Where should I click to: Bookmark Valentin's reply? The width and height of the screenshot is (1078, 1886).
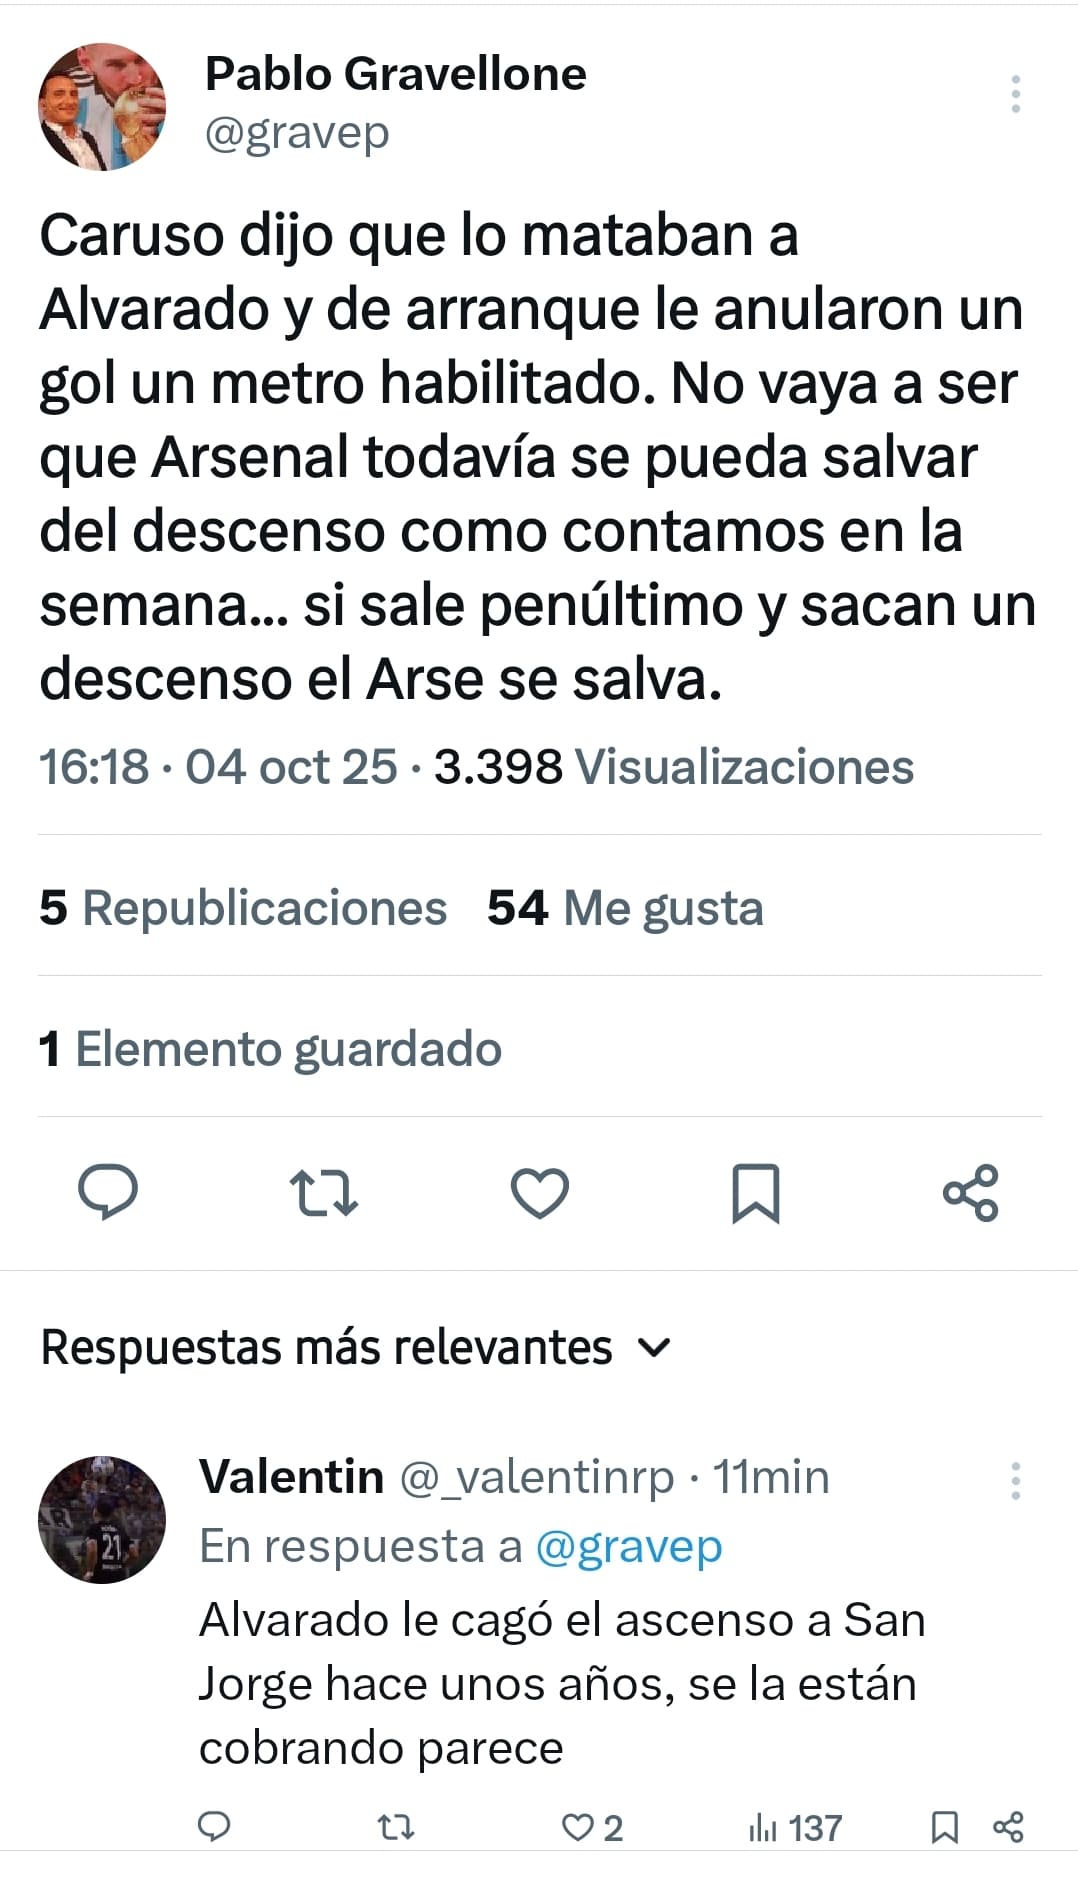point(944,1827)
